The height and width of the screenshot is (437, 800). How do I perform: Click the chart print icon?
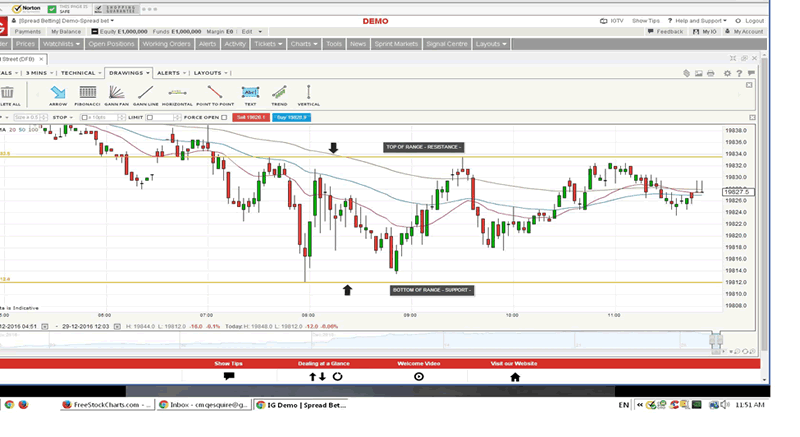(x=711, y=73)
